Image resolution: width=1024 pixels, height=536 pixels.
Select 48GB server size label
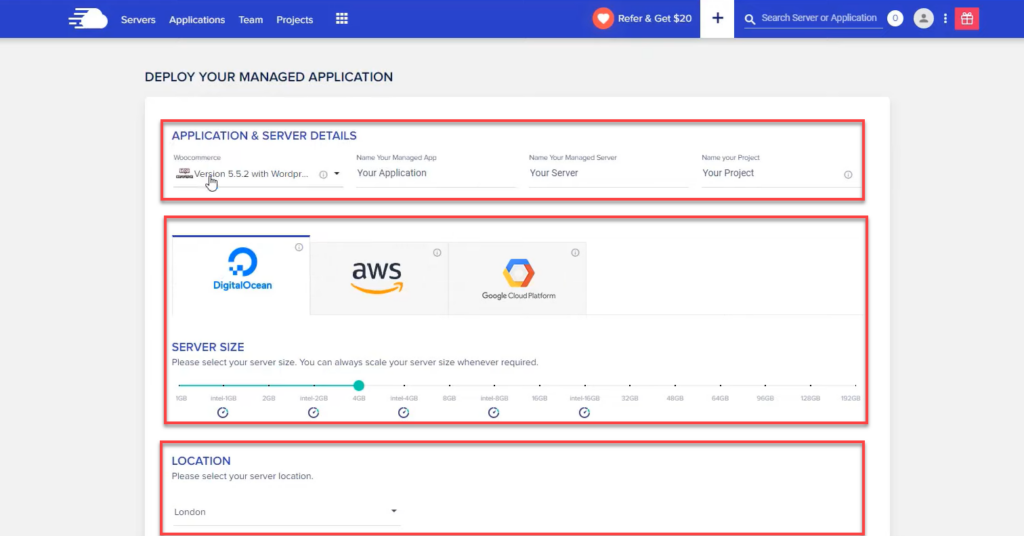click(x=675, y=398)
